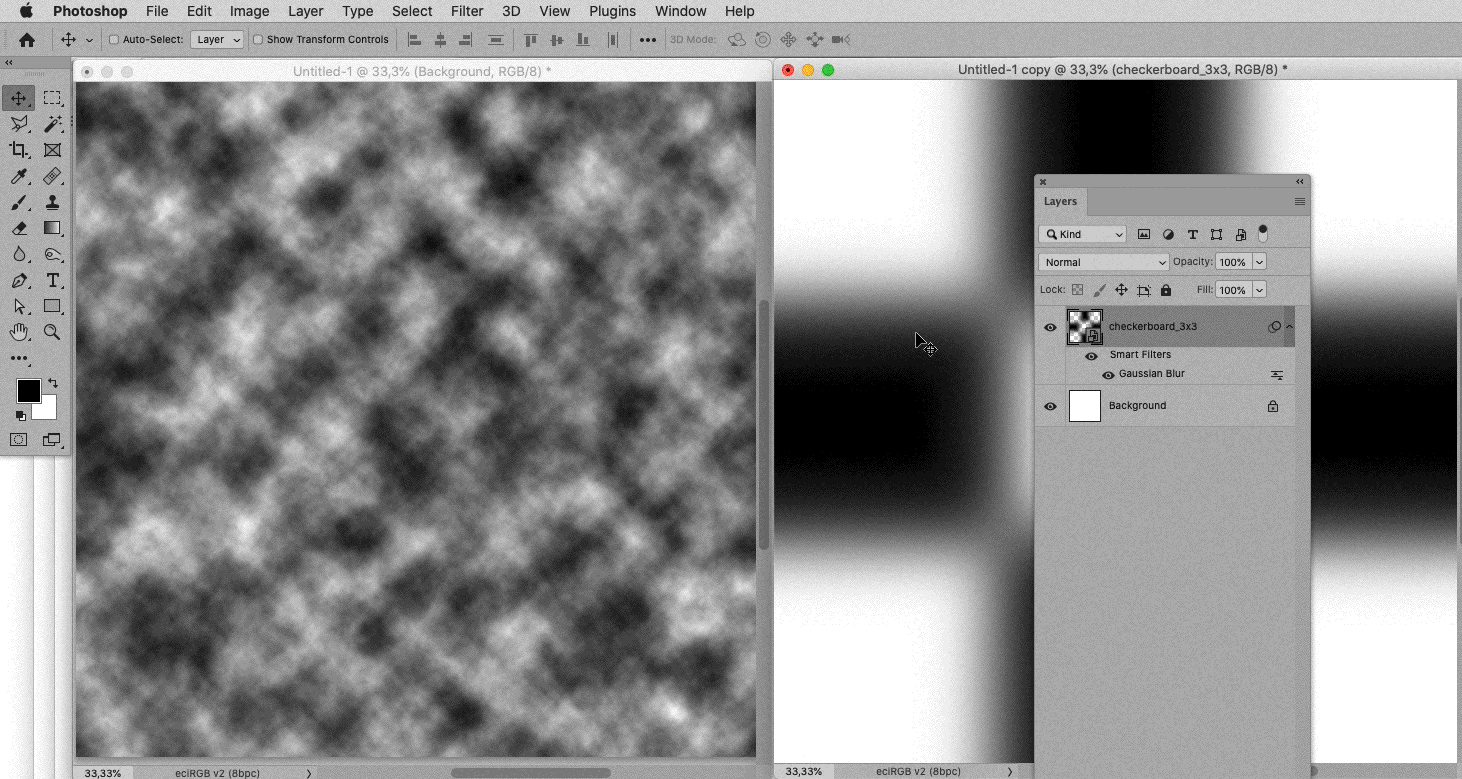Toggle Lock All padlock icon
This screenshot has height=779, width=1462.
click(x=1165, y=290)
